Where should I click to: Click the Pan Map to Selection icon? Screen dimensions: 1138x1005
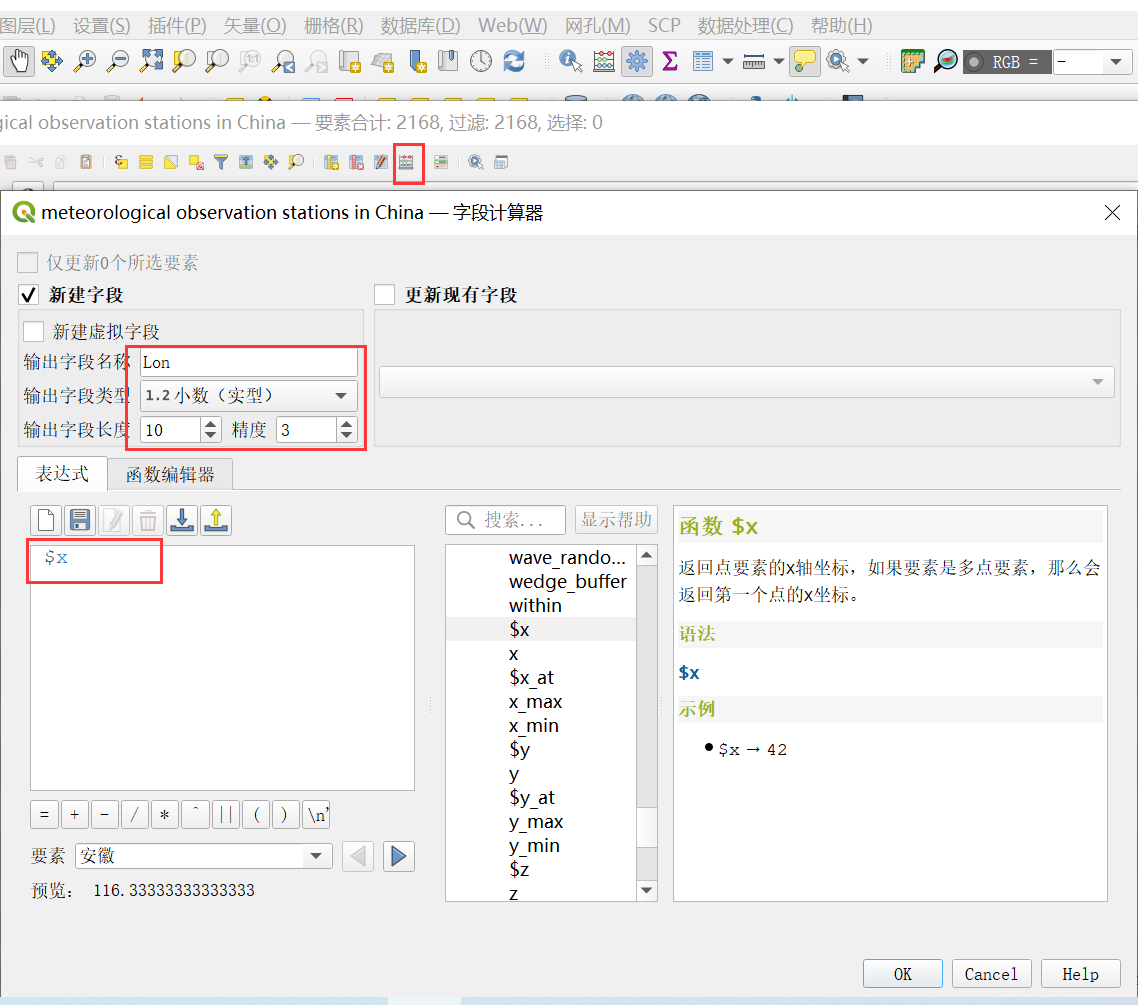tap(52, 61)
